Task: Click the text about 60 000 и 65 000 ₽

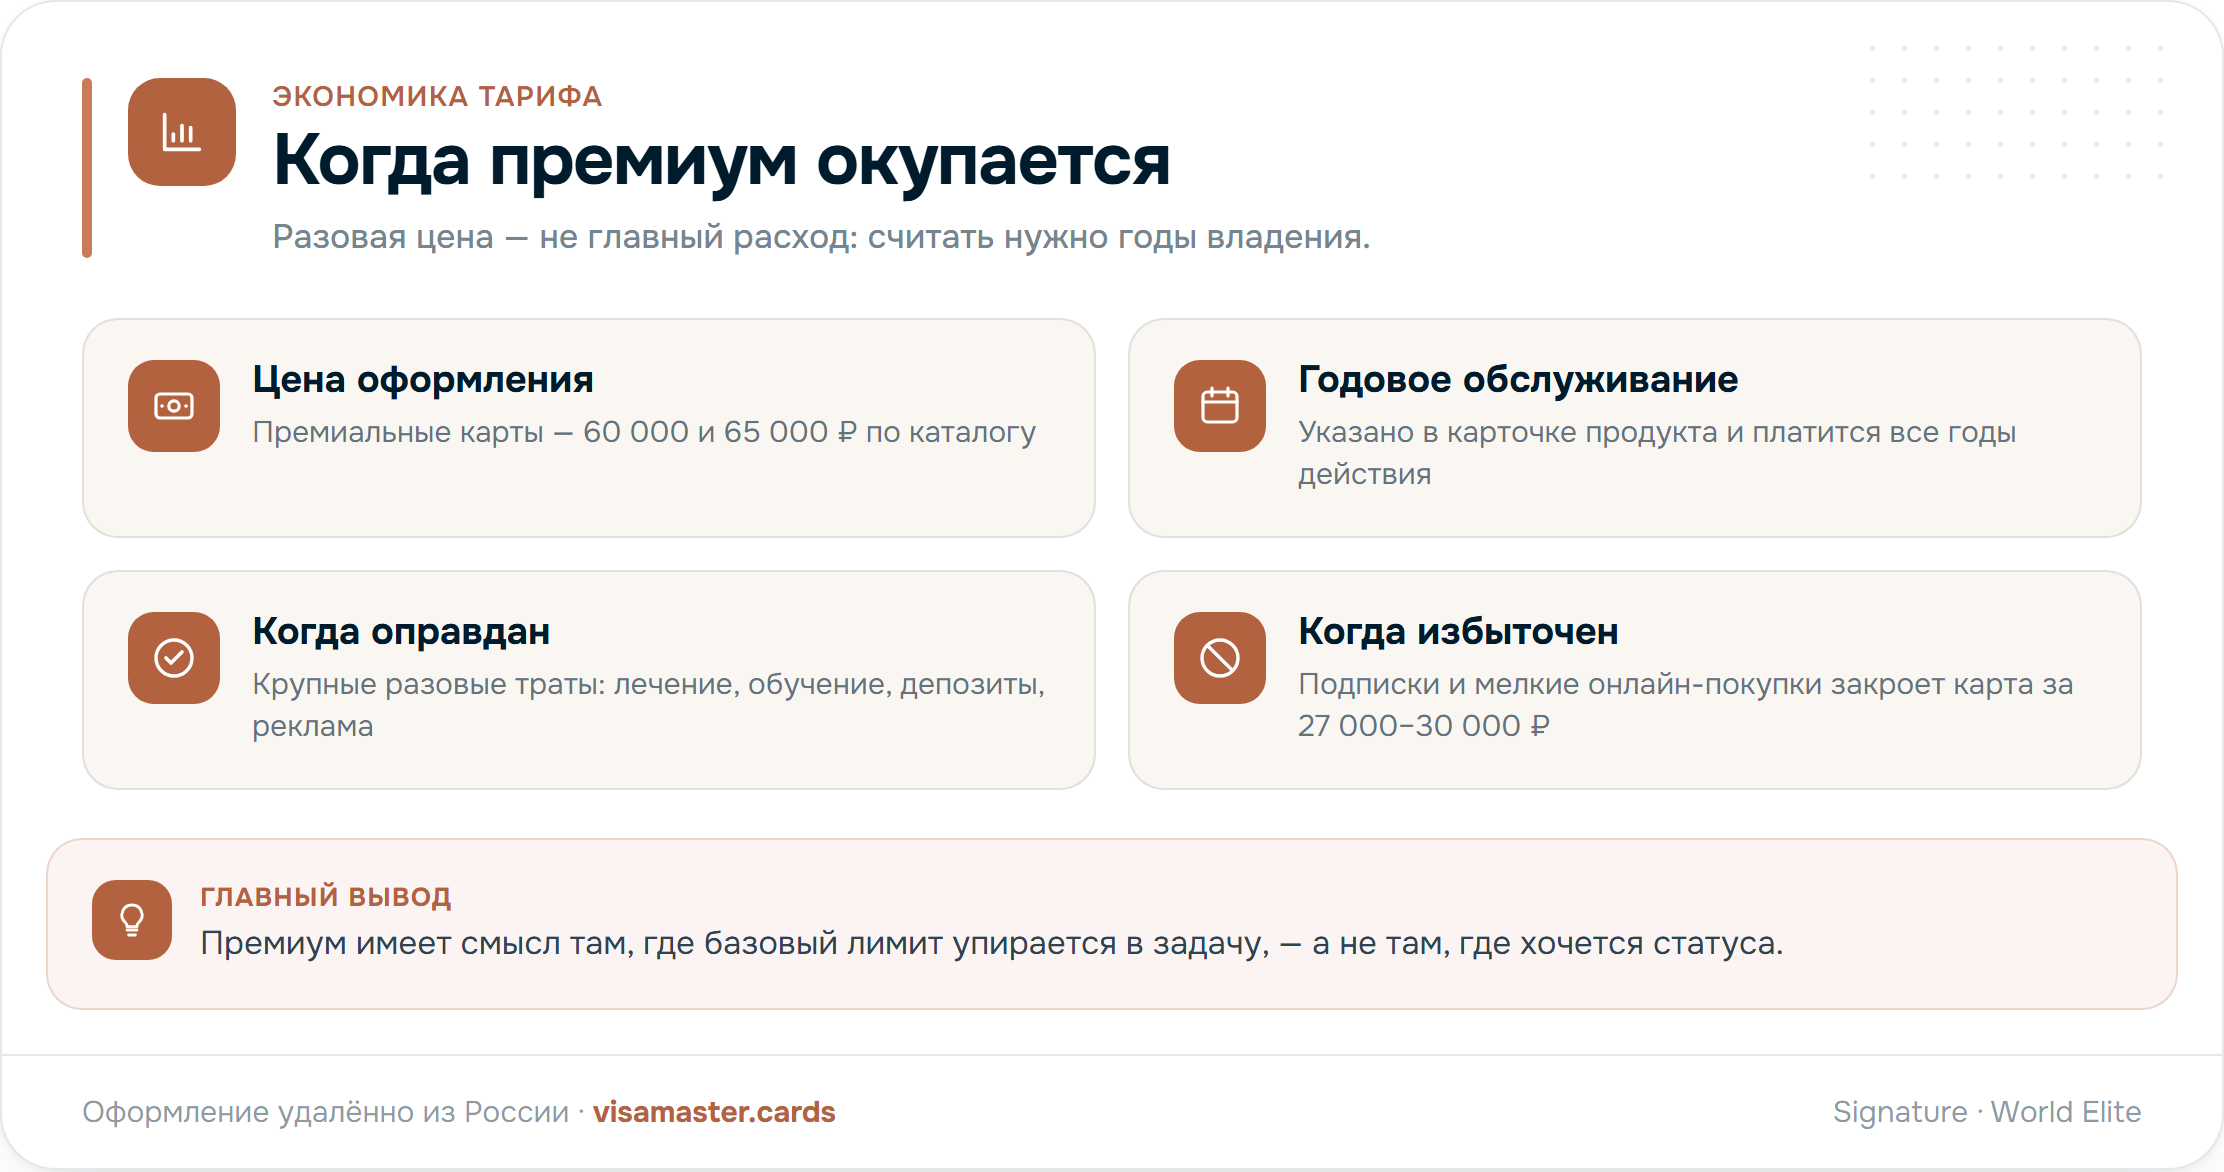Action: click(x=644, y=432)
